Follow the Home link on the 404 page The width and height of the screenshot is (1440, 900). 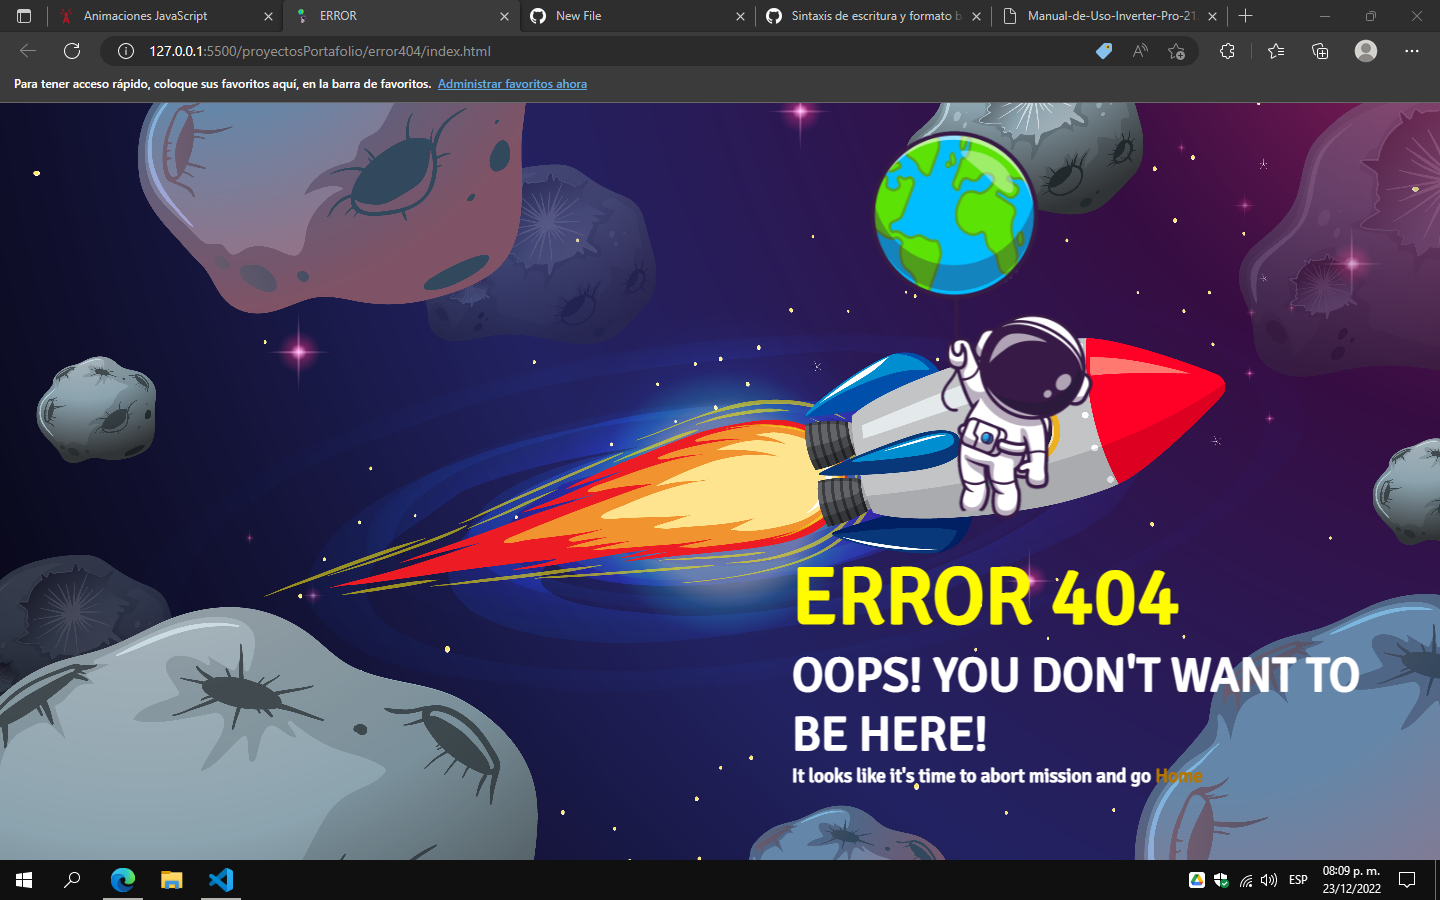tap(1178, 776)
